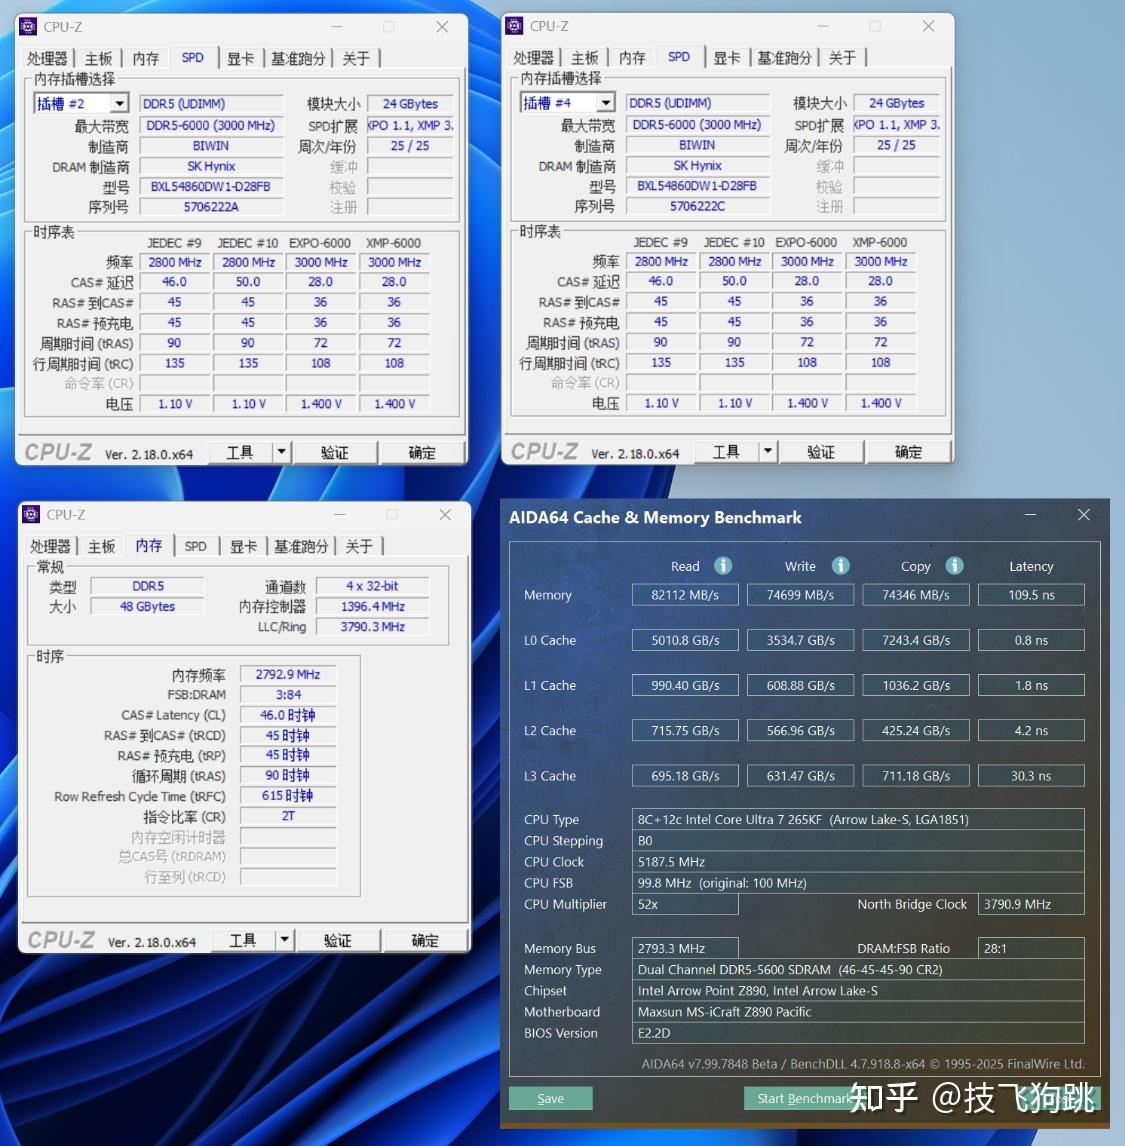This screenshot has height=1146, width=1125.
Task: Close the AIDA64 benchmark window
Action: 1084,515
